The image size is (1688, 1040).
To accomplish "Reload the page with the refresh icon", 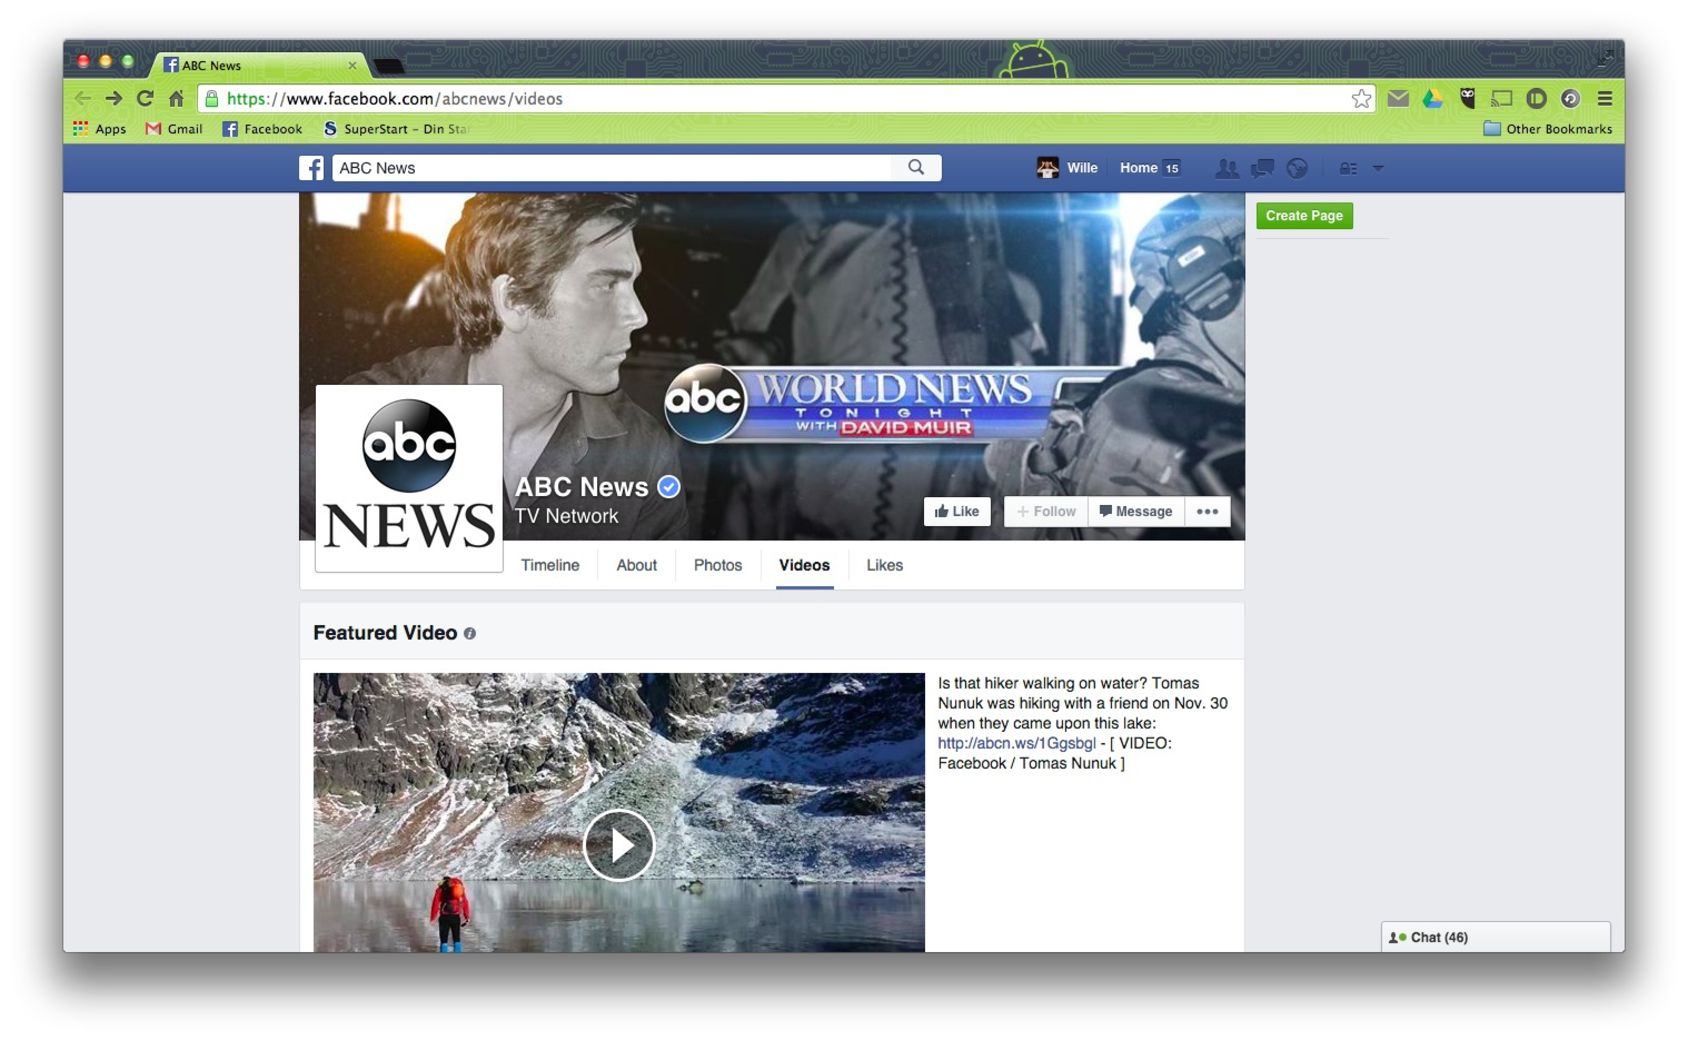I will (145, 98).
